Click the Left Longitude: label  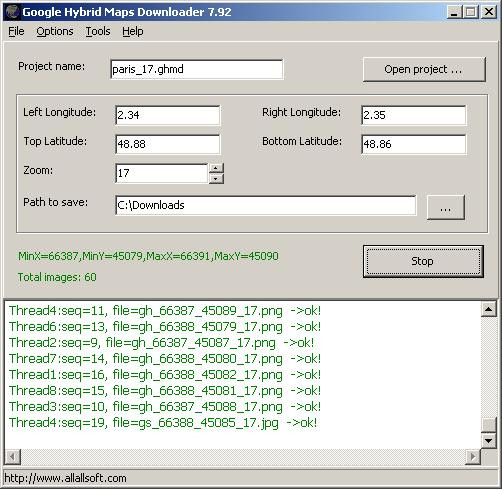[59, 112]
